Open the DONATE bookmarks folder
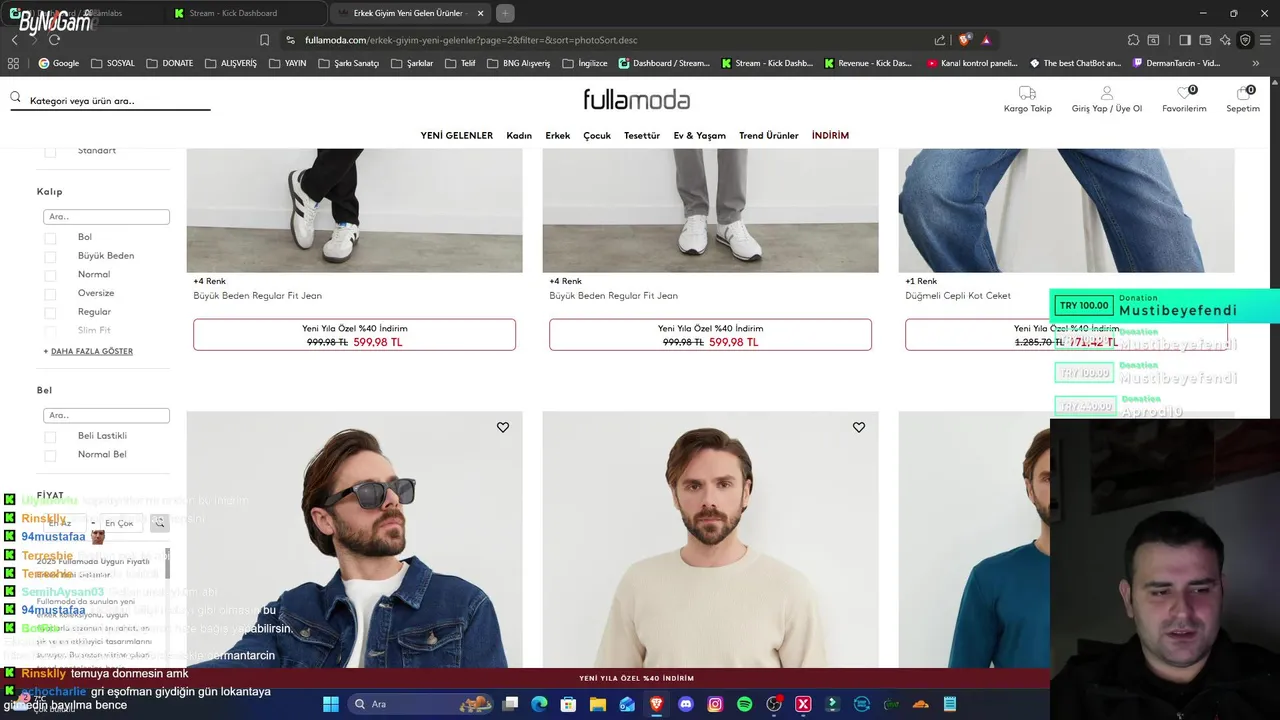The width and height of the screenshot is (1280, 720). tap(169, 63)
